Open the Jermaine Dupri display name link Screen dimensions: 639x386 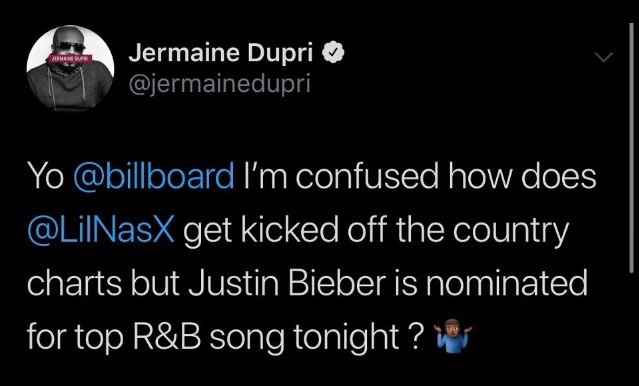[221, 53]
